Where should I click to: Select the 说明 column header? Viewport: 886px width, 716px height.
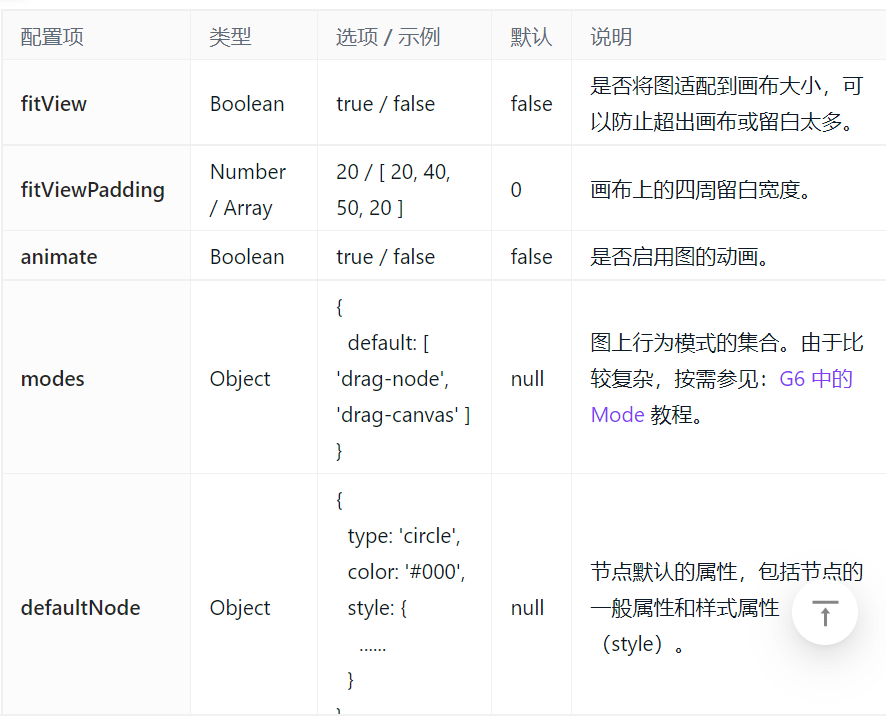point(610,36)
